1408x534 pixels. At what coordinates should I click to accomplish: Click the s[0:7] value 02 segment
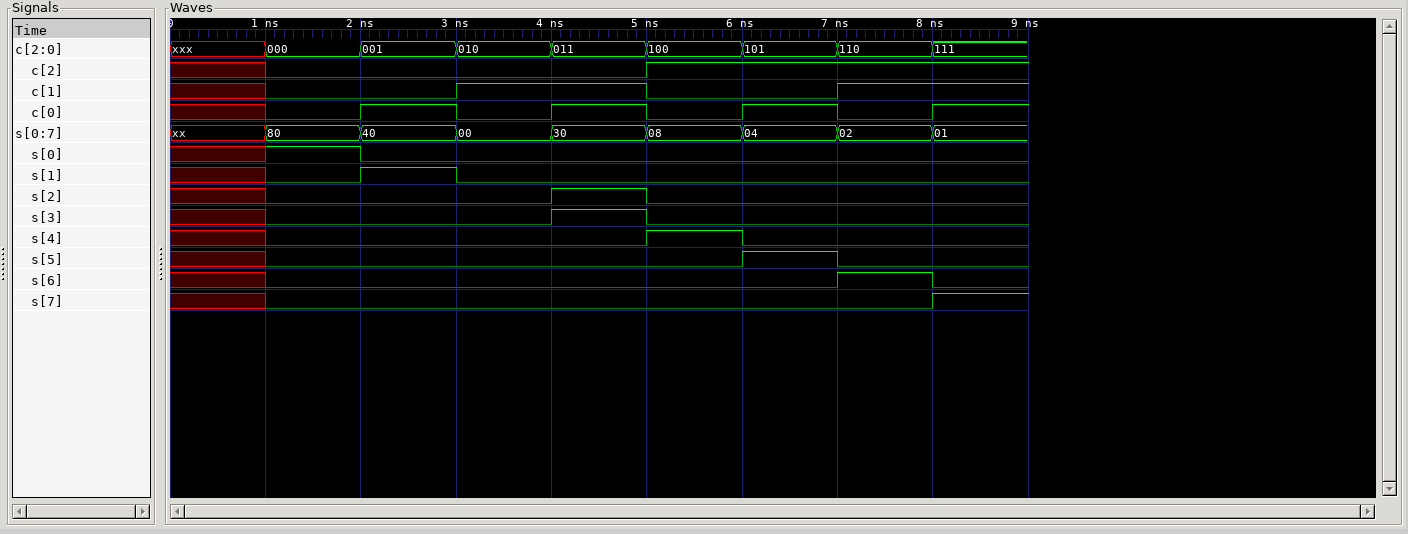[884, 133]
